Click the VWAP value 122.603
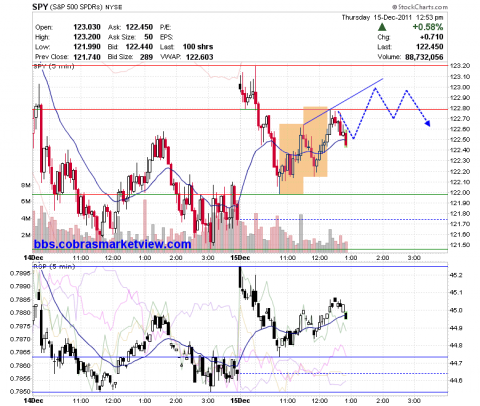The width and height of the screenshot is (480, 406). pyautogui.click(x=199, y=57)
